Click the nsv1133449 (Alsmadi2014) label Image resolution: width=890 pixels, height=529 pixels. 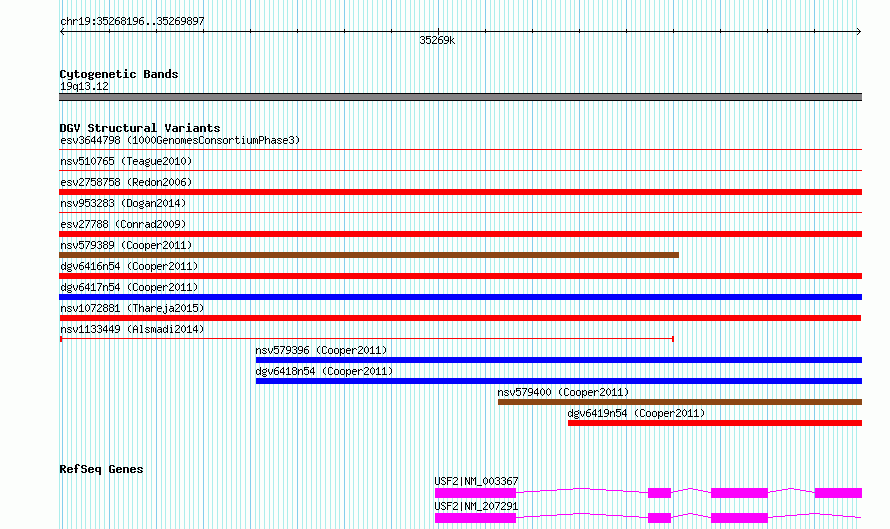tap(132, 329)
